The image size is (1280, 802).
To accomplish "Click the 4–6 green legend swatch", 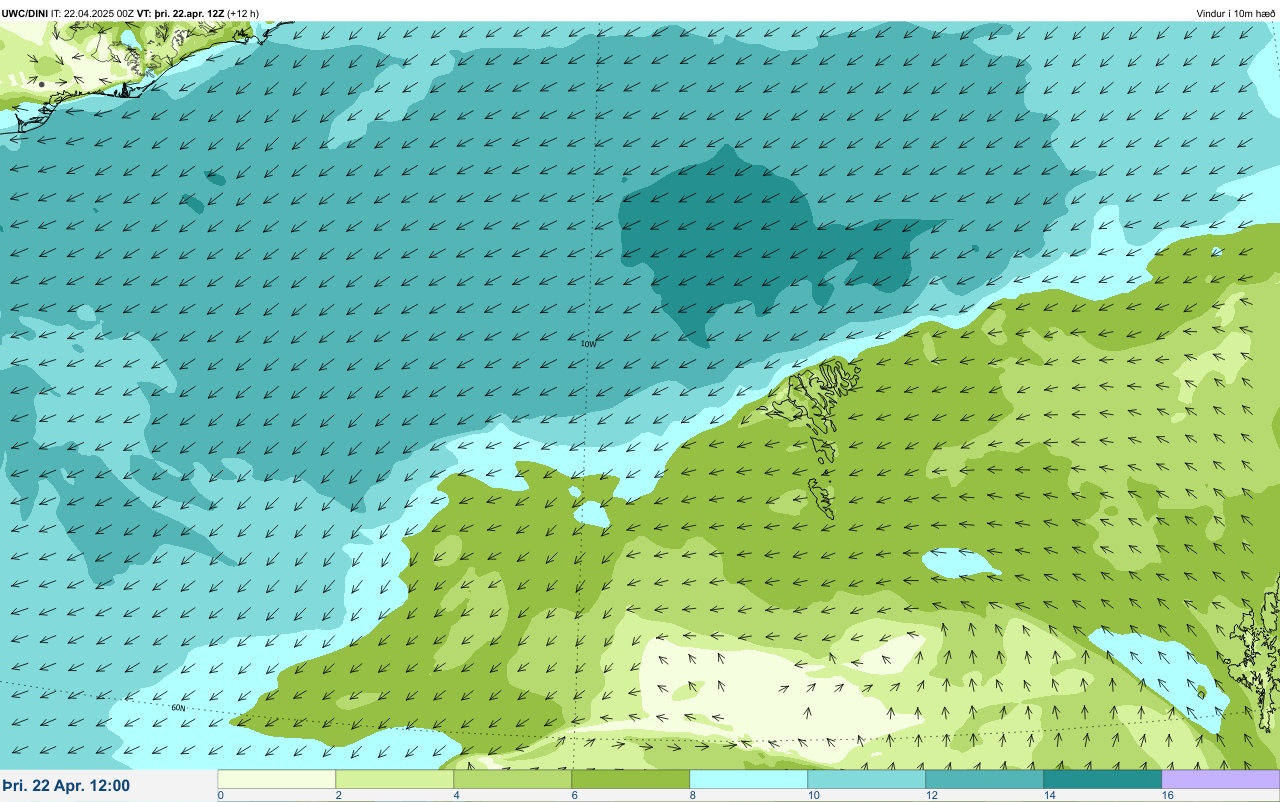I will click(513, 779).
